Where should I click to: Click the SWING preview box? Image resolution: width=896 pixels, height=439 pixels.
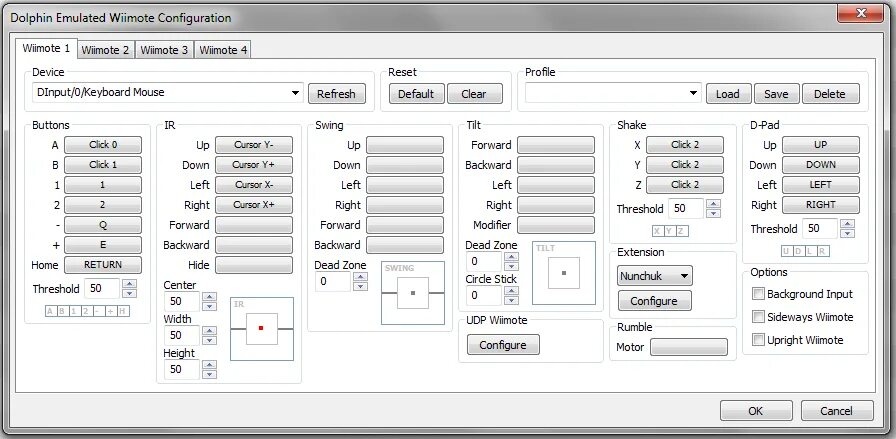pos(413,293)
